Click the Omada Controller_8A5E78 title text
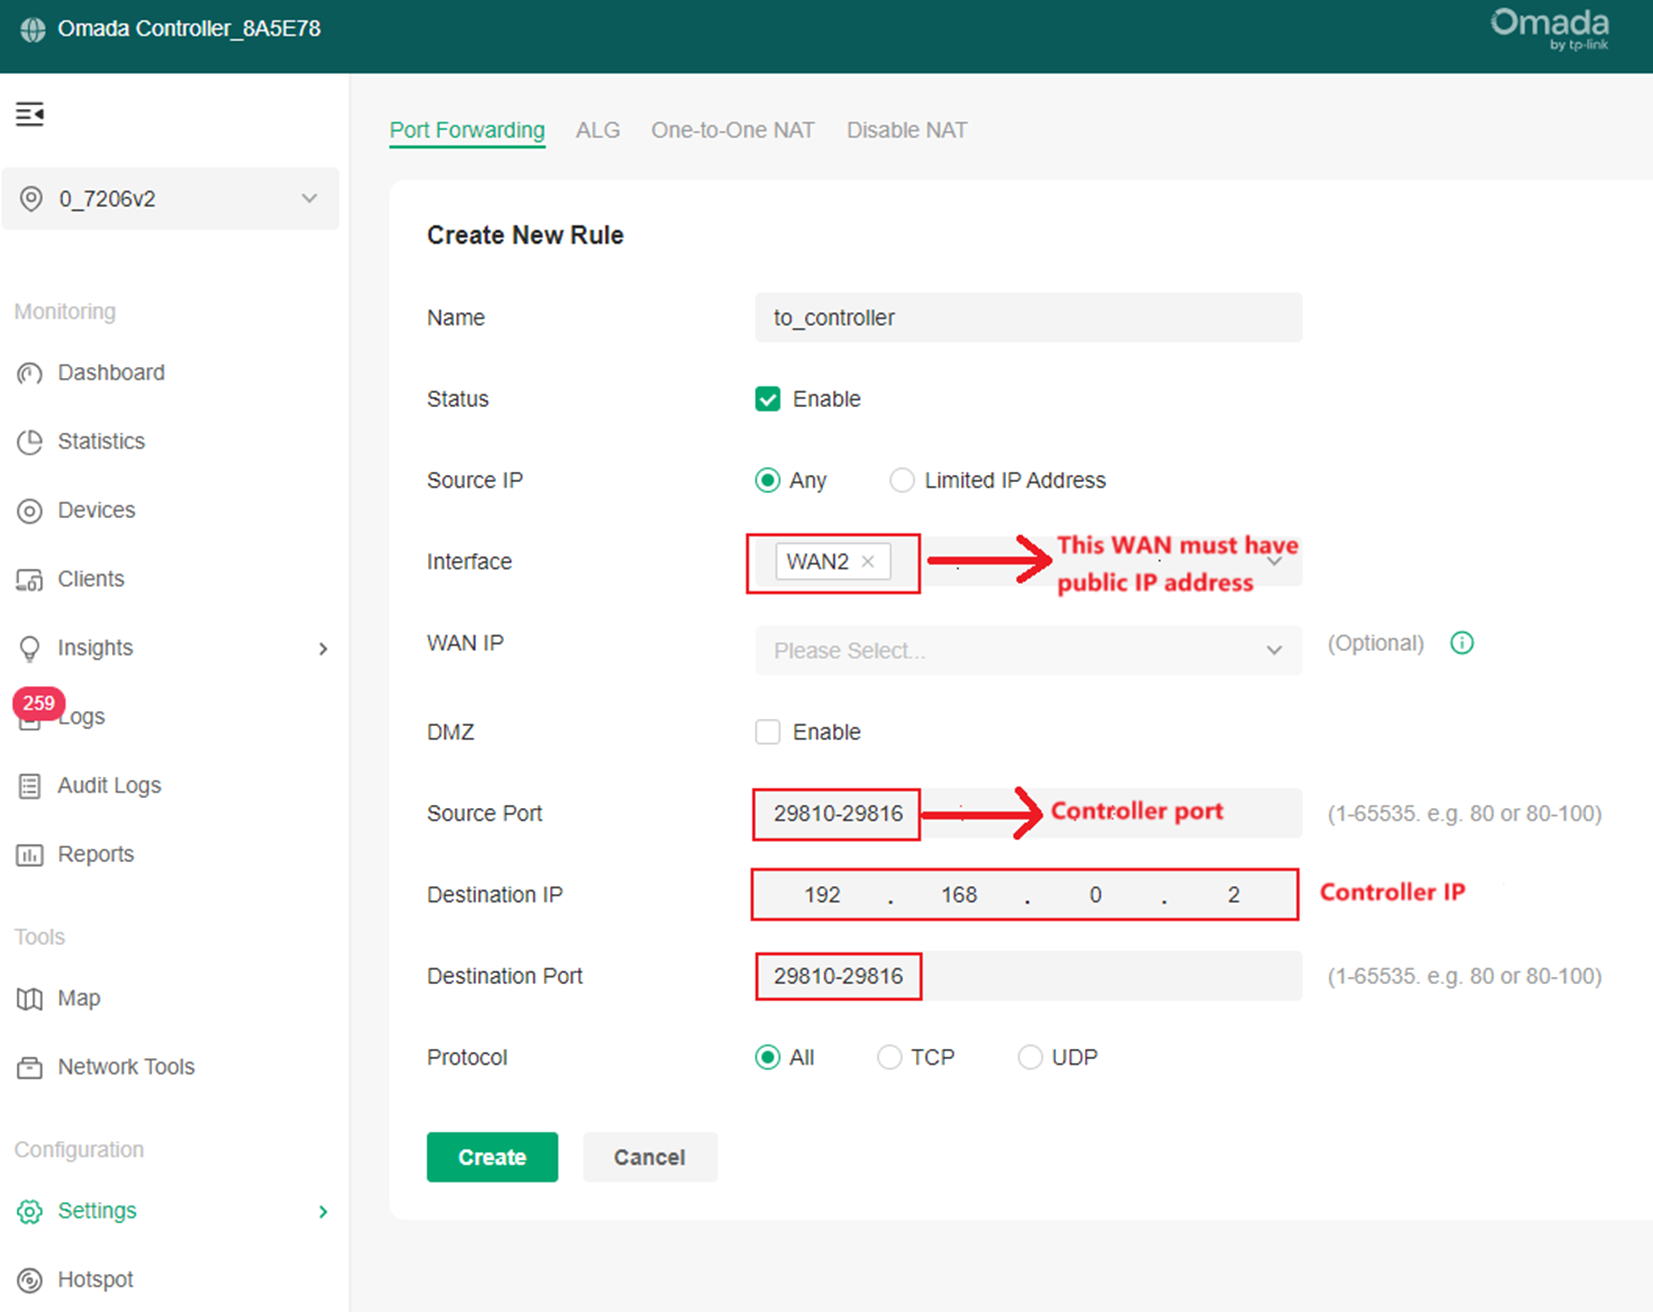The height and width of the screenshot is (1312, 1653). (189, 29)
